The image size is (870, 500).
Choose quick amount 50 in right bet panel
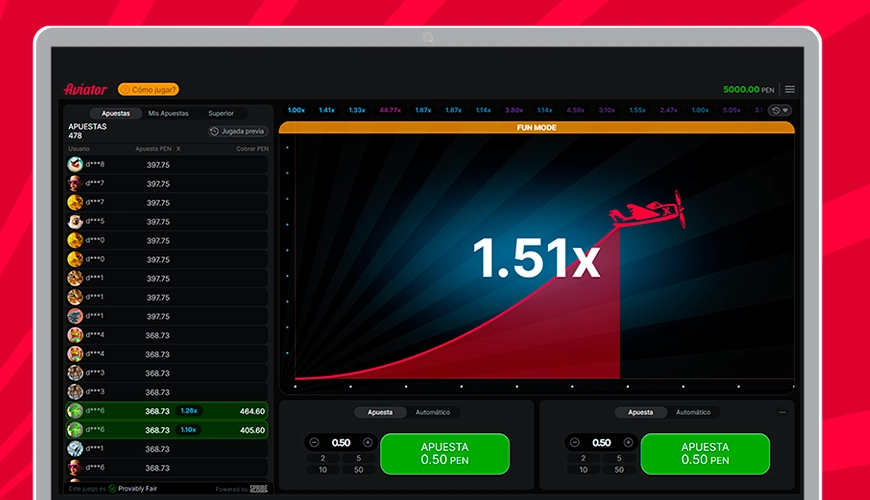(619, 470)
